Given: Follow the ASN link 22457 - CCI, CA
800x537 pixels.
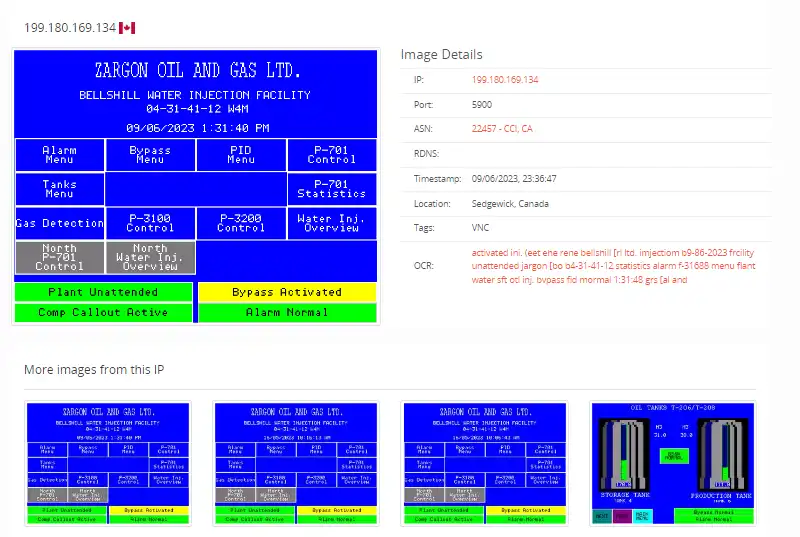Looking at the screenshot, I should point(502,129).
